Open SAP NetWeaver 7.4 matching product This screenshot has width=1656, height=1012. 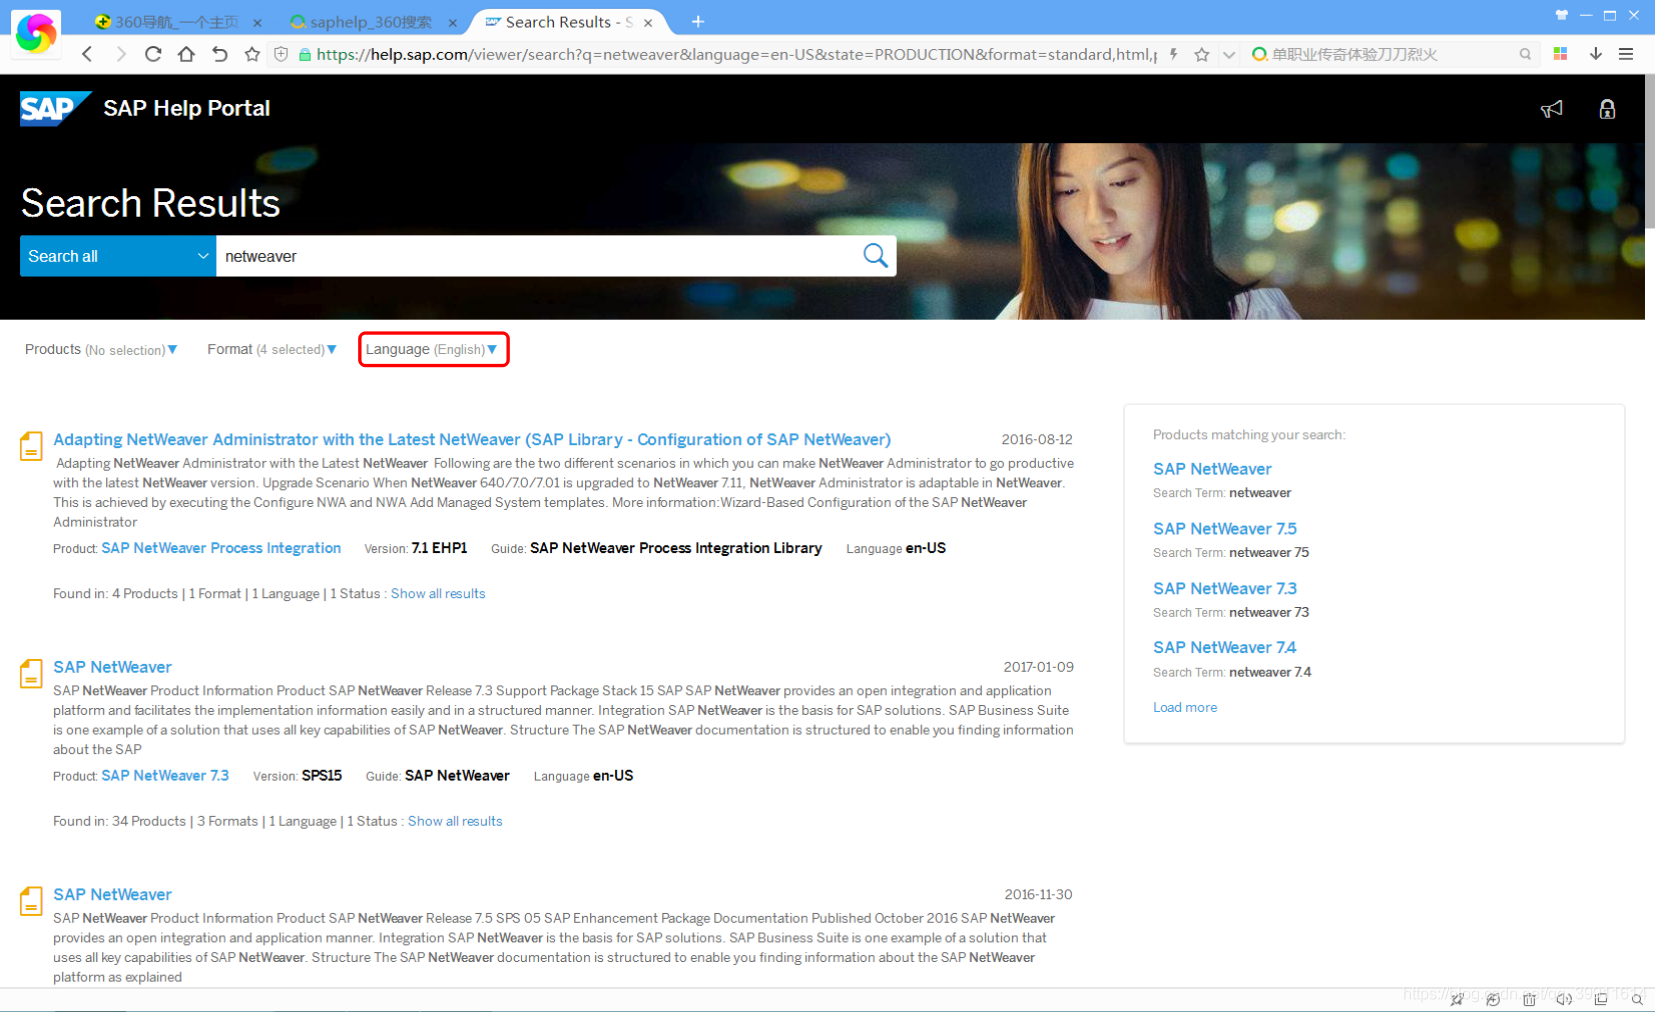point(1225,648)
